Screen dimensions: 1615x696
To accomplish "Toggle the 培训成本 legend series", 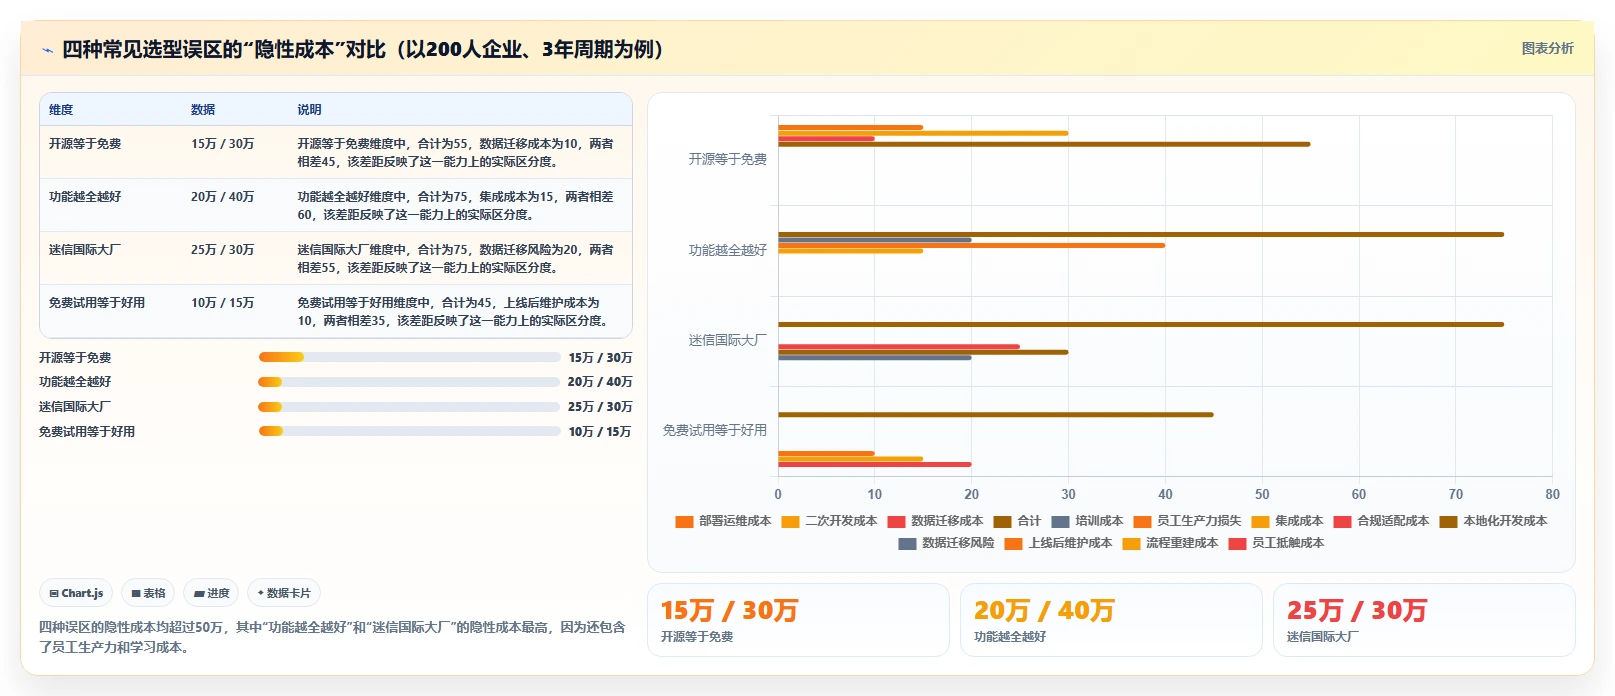I will click(1087, 521).
